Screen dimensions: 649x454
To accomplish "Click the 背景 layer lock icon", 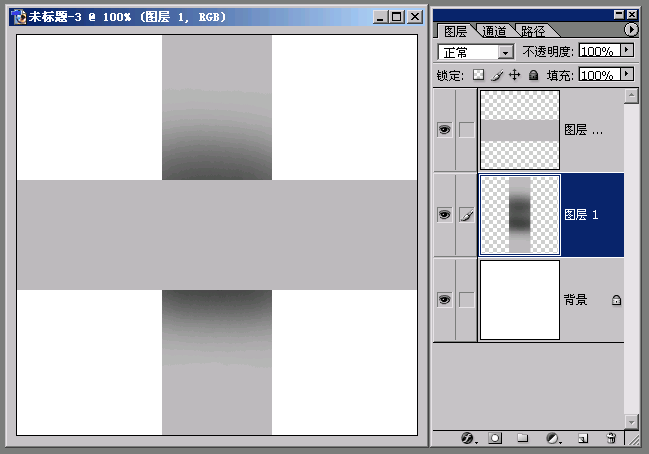I will click(x=616, y=300).
